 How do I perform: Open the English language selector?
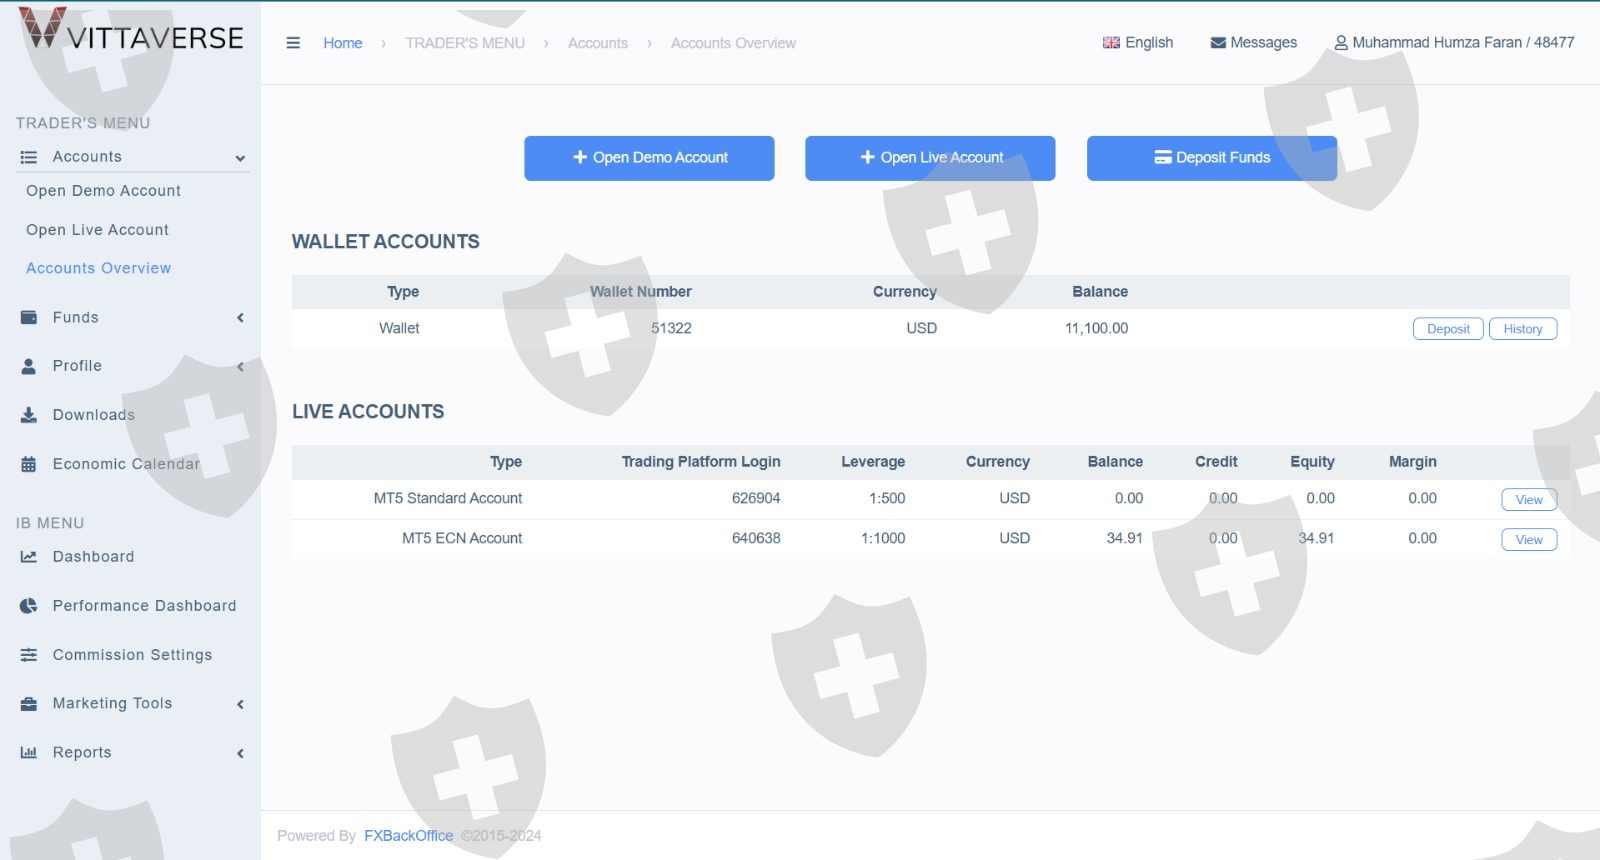click(x=1138, y=43)
